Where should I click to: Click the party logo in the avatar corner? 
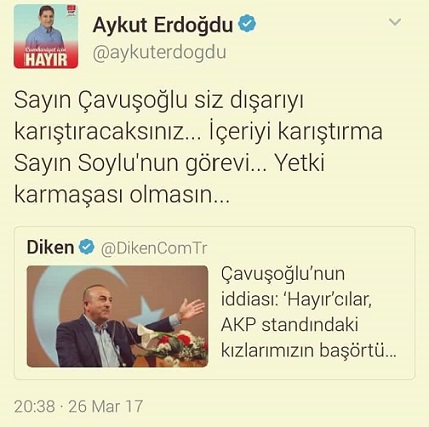71,11
